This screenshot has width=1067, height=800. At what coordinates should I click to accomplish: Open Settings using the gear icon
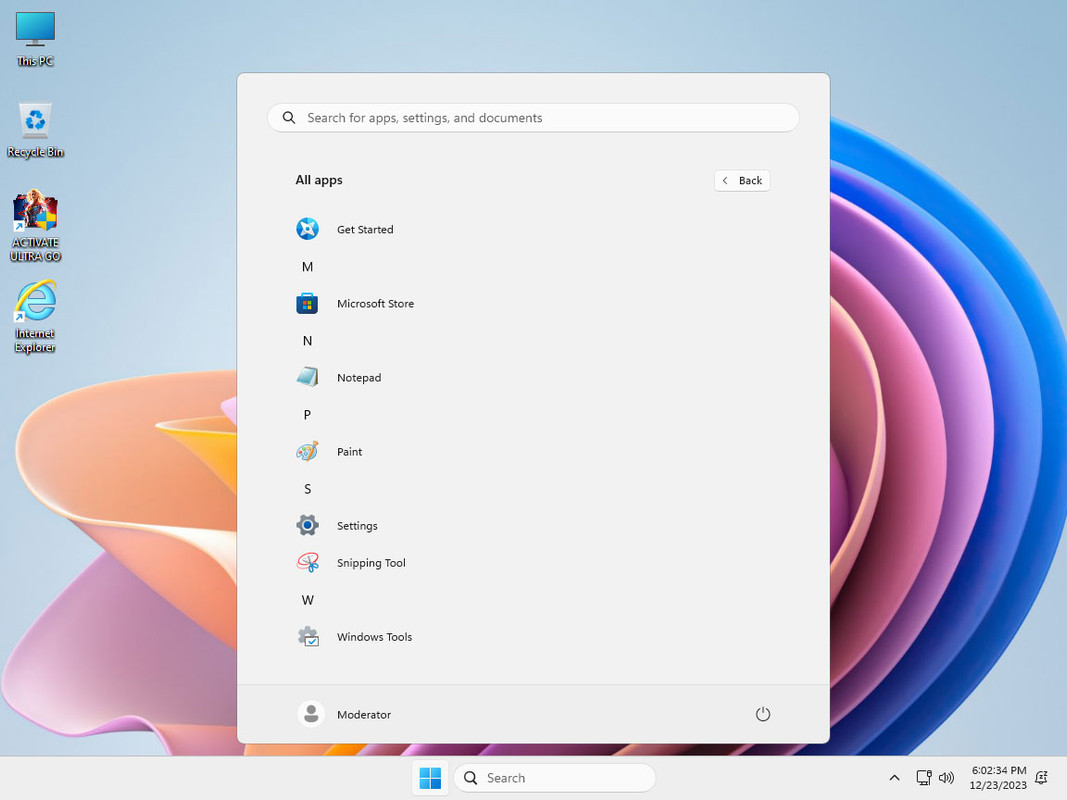click(x=308, y=525)
